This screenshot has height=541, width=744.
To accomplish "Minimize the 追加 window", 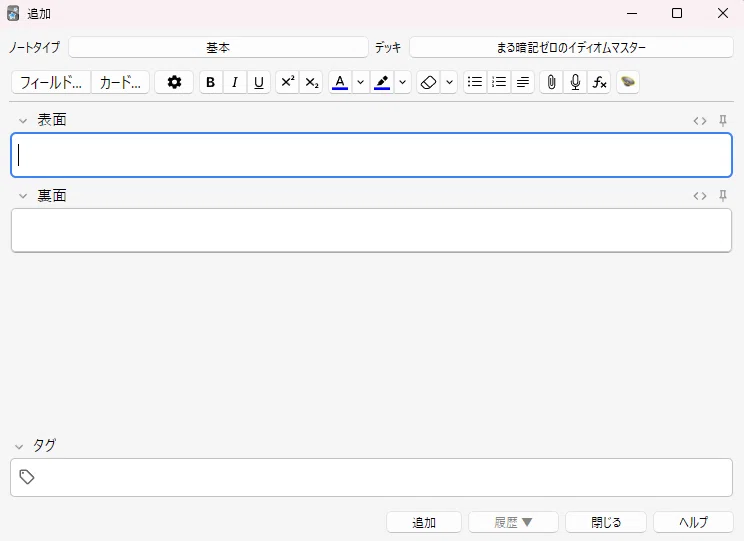I will pos(632,13).
